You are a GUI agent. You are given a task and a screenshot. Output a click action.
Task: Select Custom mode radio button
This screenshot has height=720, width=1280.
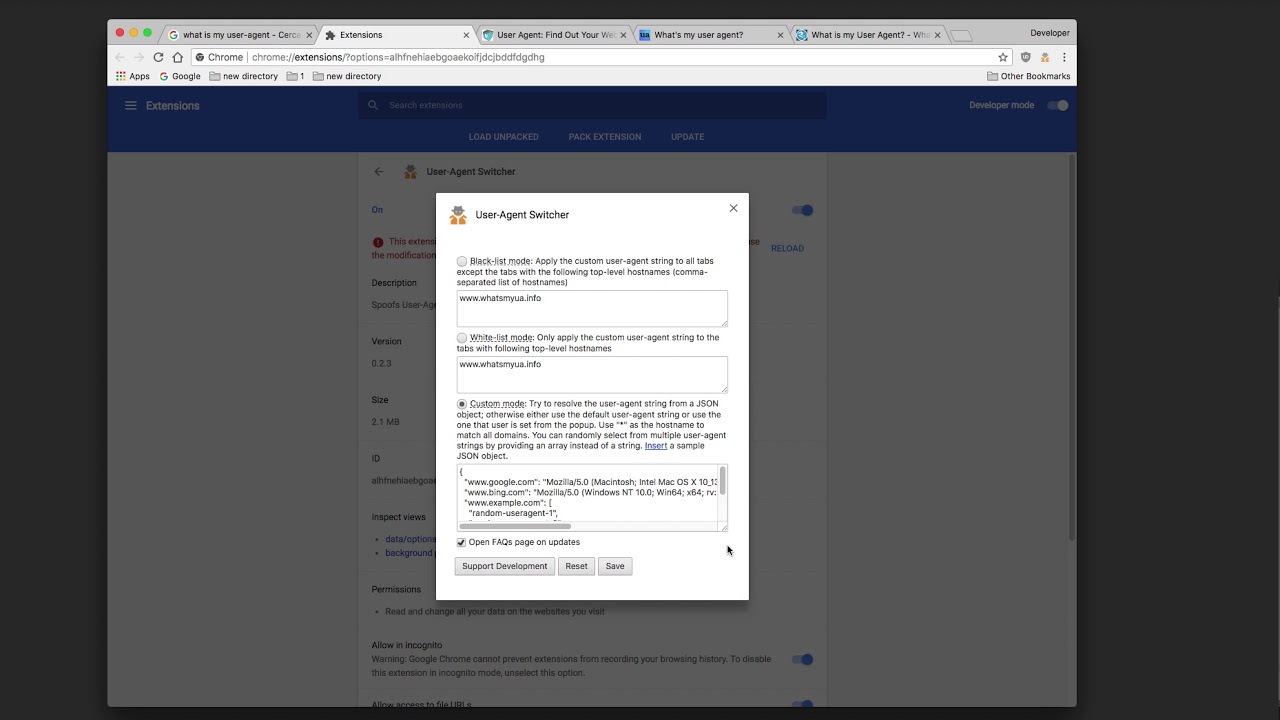point(462,404)
